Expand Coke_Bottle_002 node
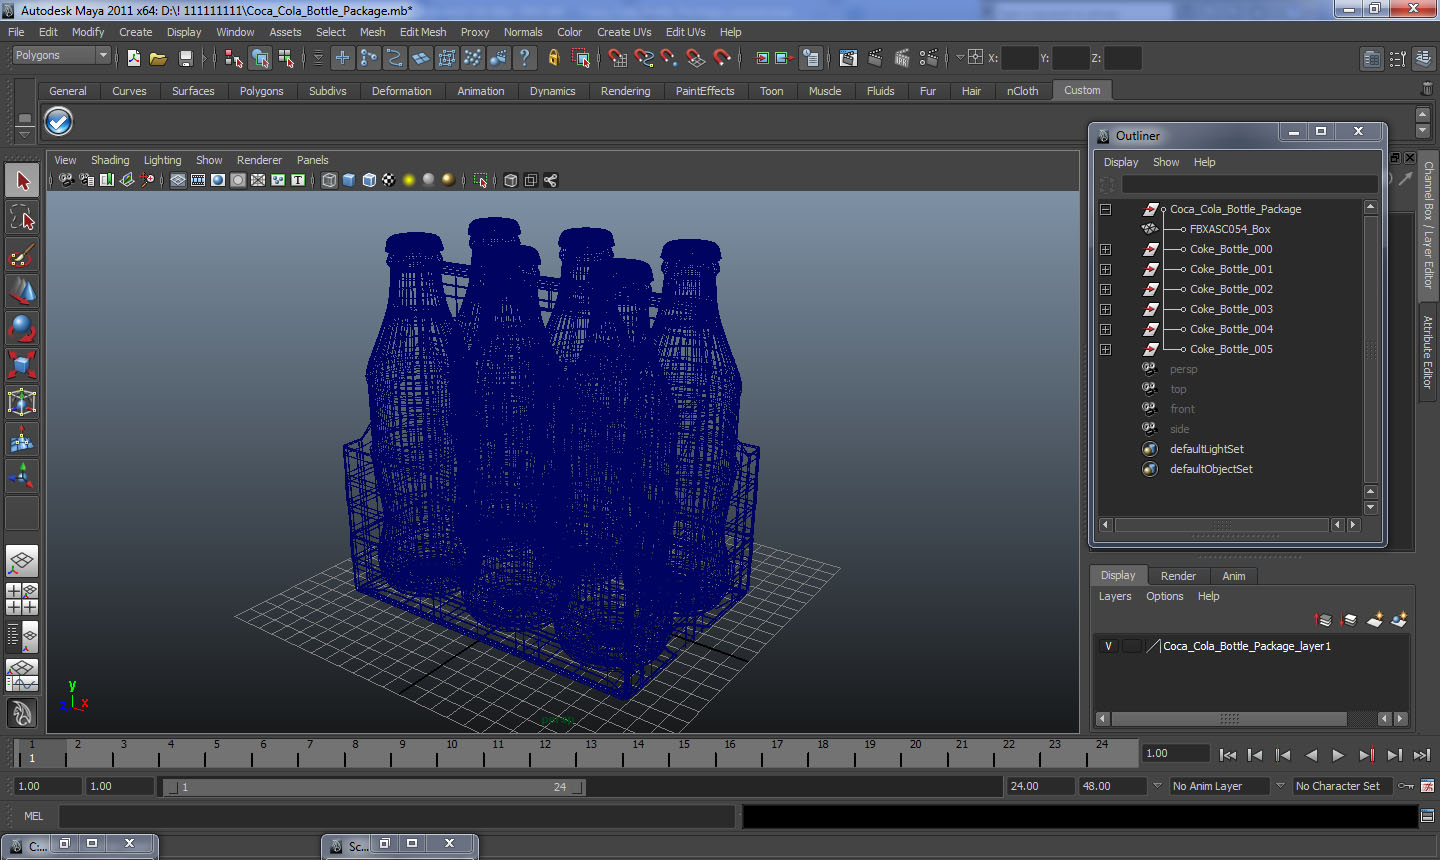1440x860 pixels. [1105, 289]
